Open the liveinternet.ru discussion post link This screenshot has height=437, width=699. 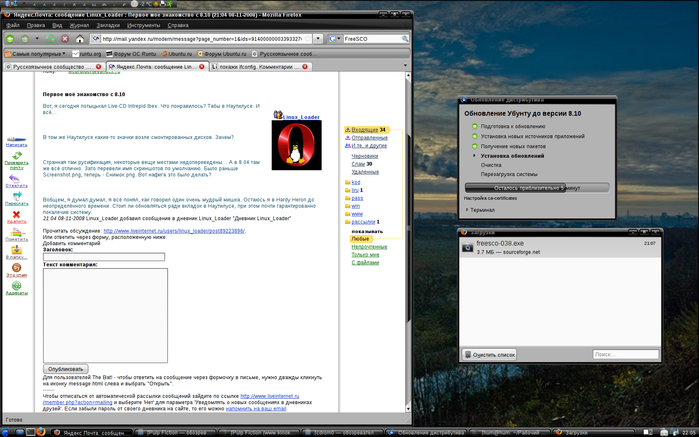[x=174, y=231]
